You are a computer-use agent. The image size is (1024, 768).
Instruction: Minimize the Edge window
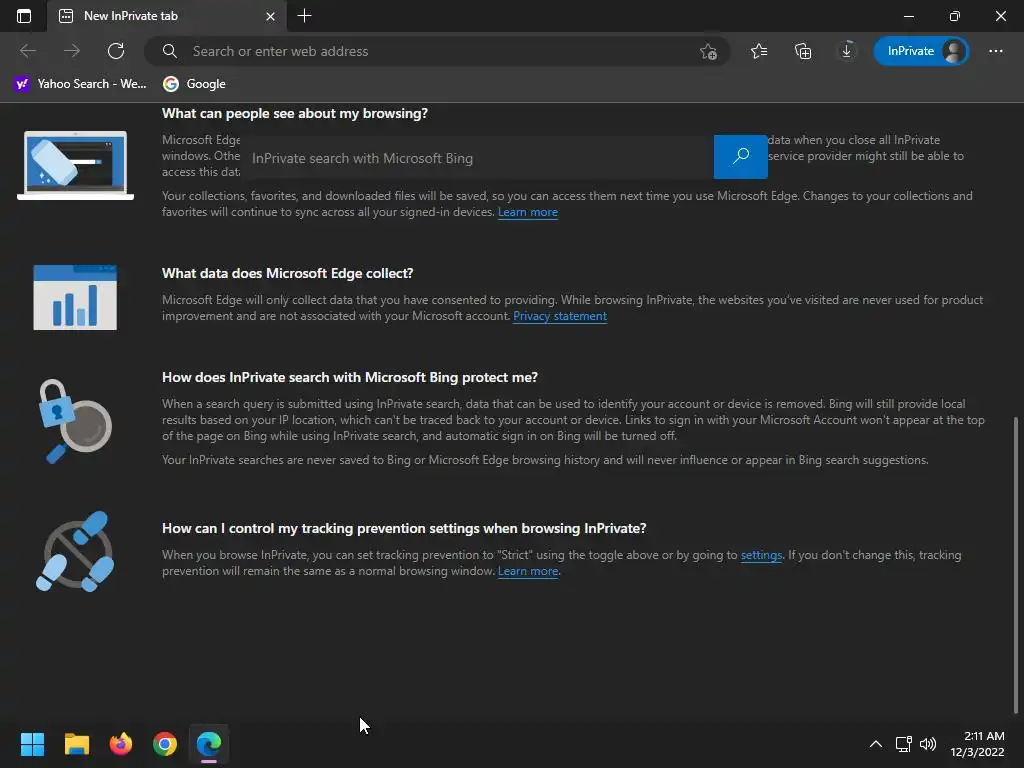click(908, 16)
